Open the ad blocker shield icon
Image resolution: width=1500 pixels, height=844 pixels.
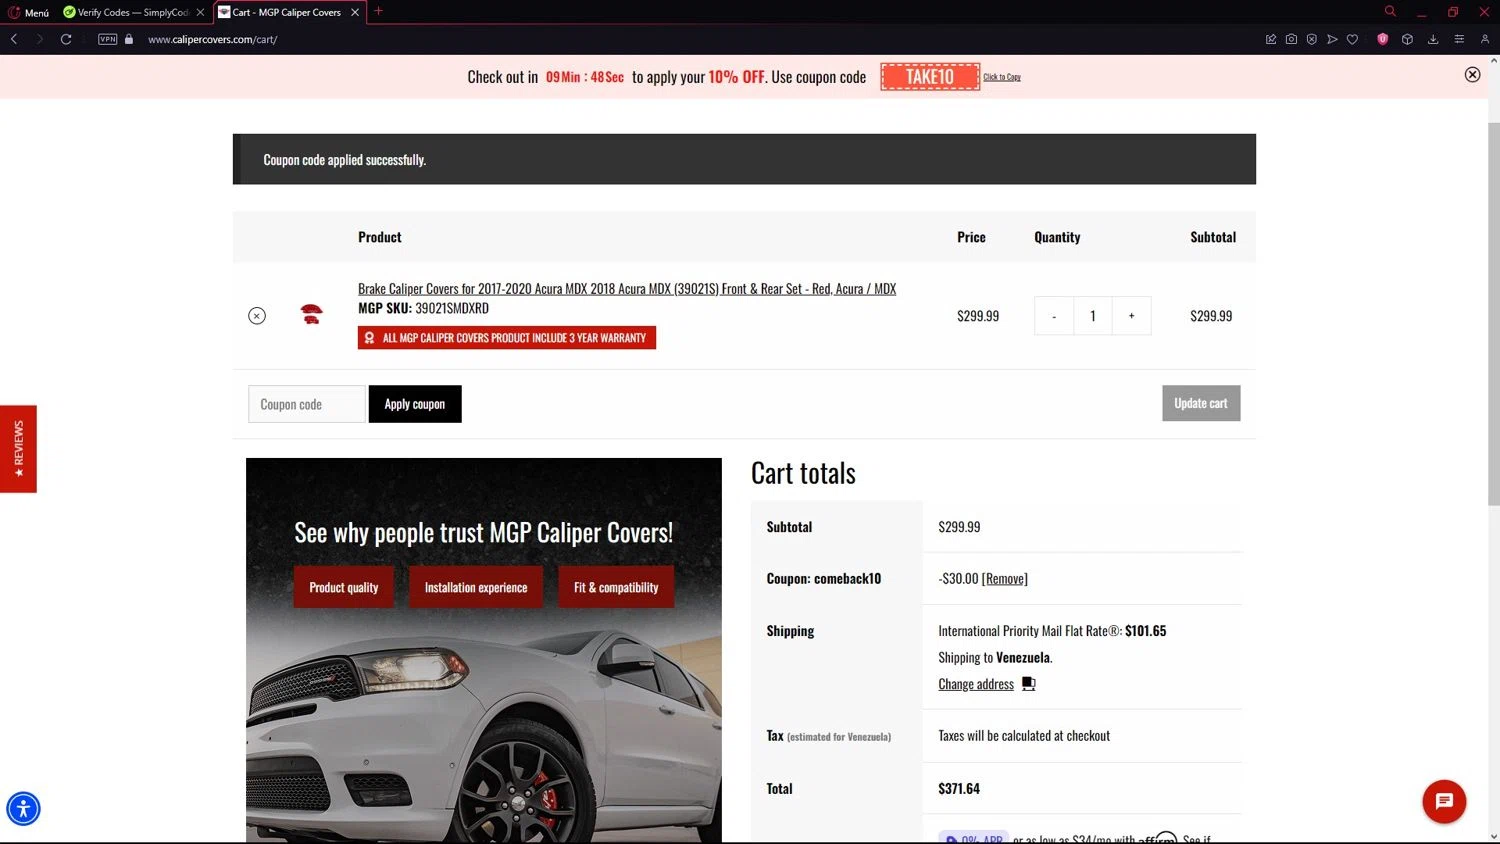1312,39
